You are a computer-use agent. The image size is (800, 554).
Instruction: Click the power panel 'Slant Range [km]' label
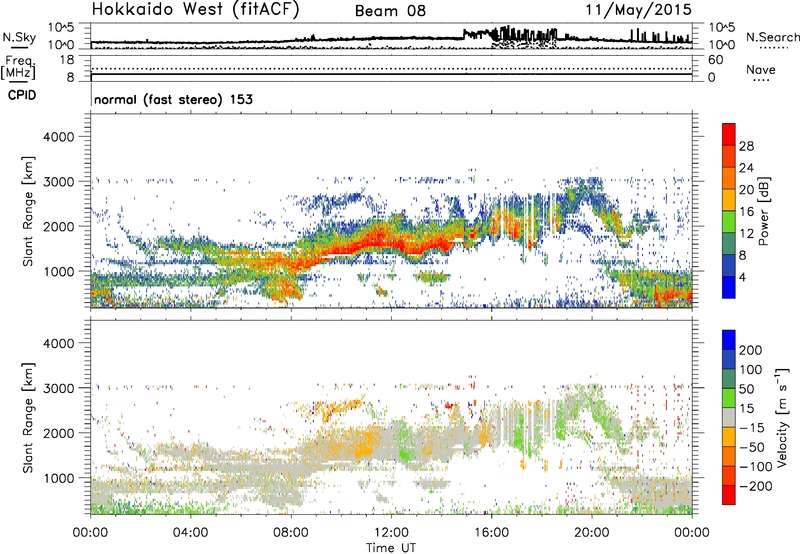pos(28,211)
